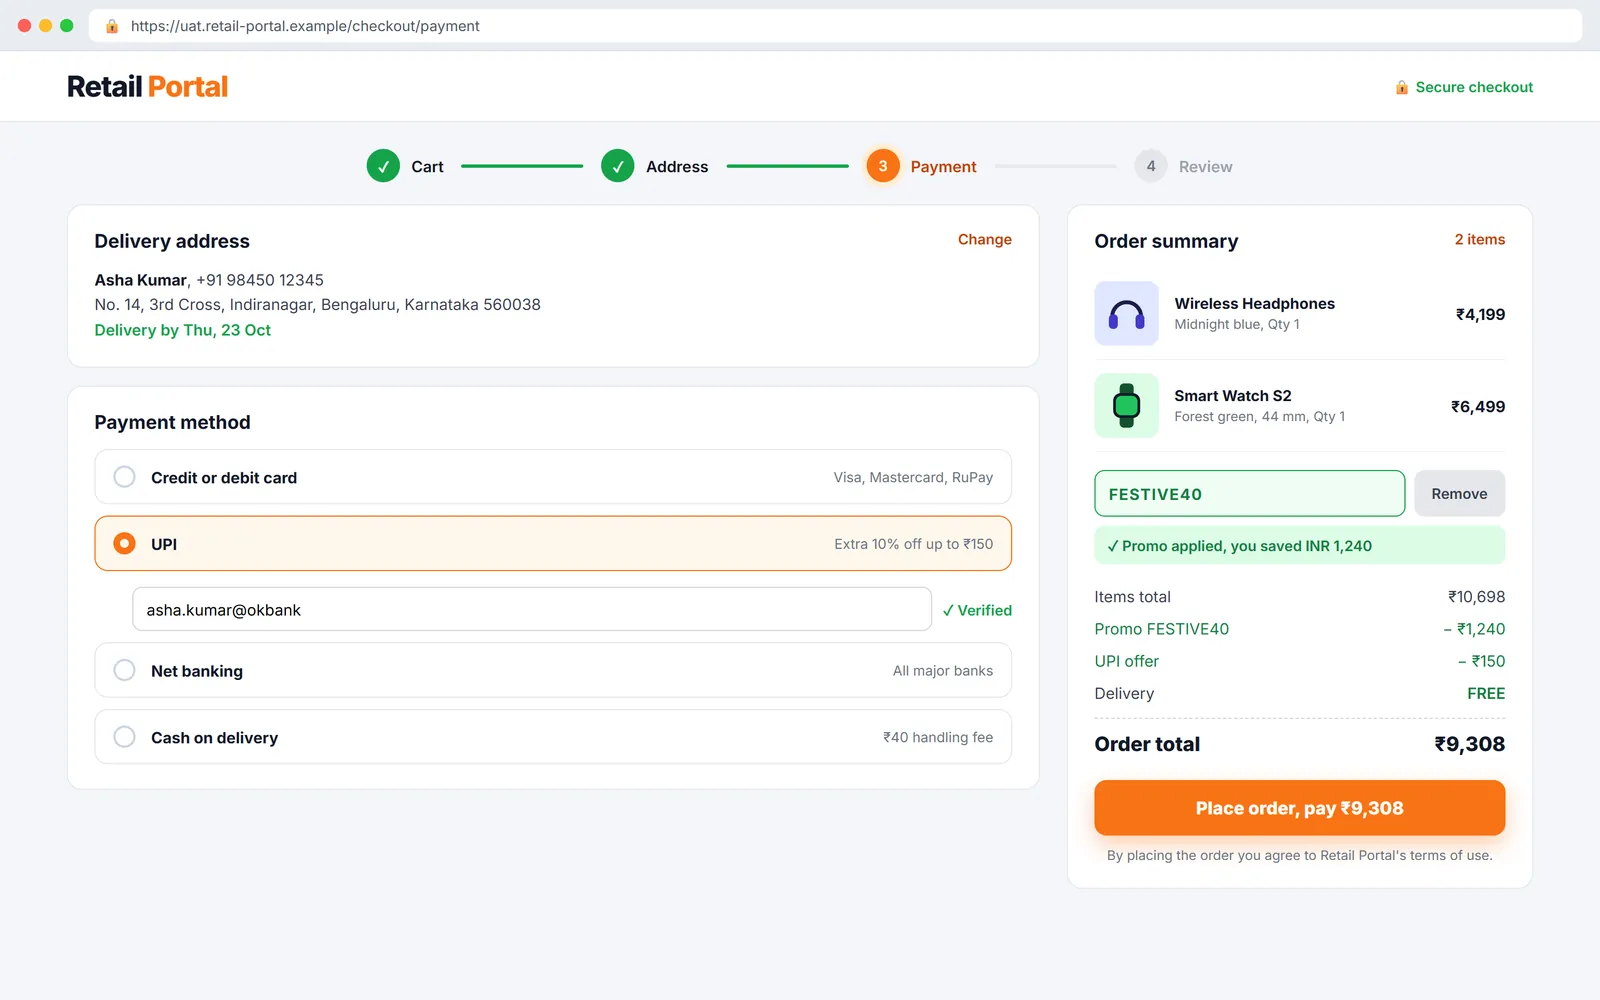Image resolution: width=1600 pixels, height=1000 pixels.
Task: Click the Smart Watch S2 item name
Action: pos(1232,396)
